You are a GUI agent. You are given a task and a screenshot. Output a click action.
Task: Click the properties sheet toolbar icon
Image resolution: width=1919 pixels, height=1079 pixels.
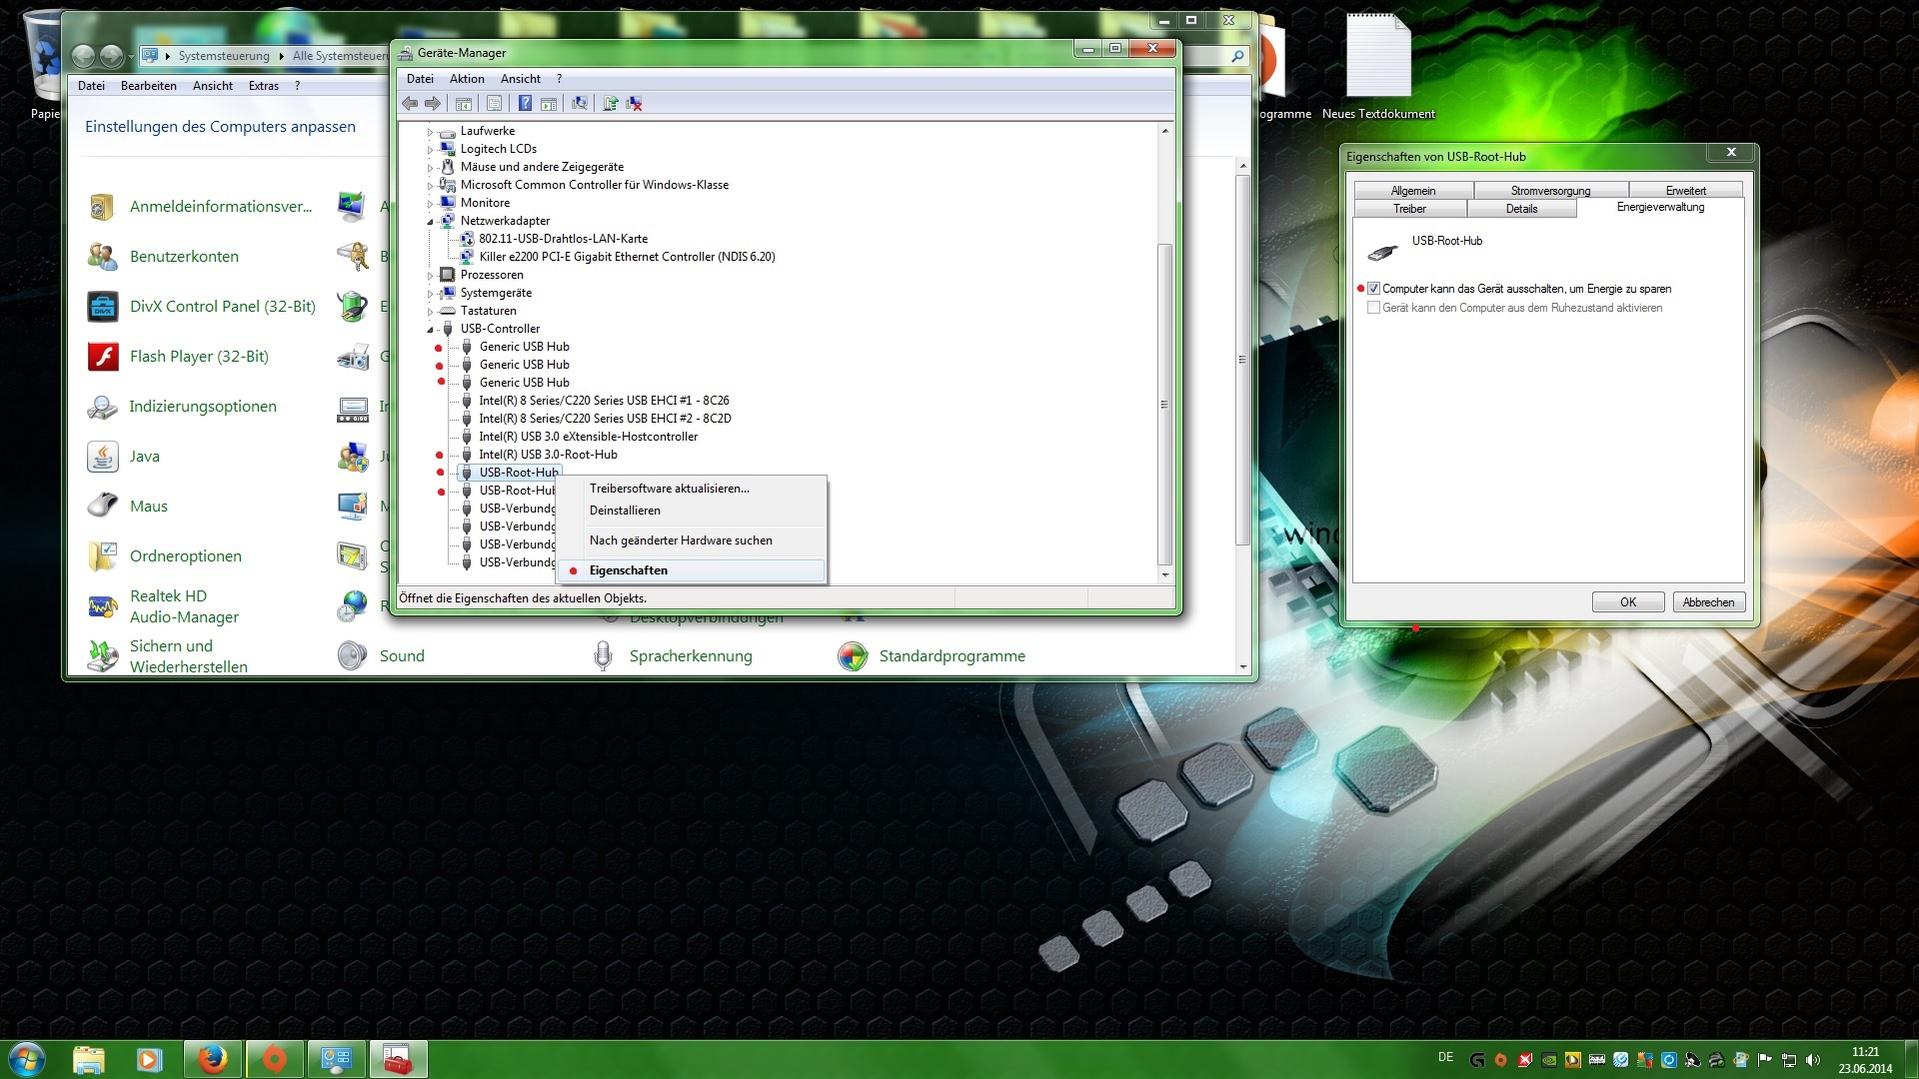(x=494, y=103)
